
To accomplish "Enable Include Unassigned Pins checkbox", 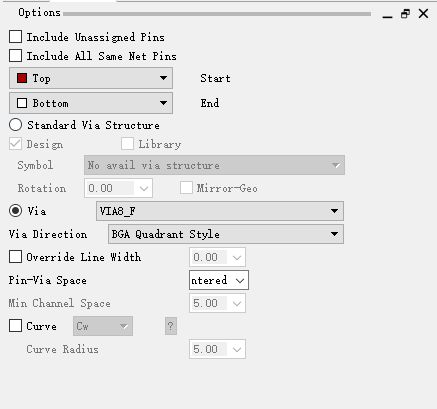I will pos(15,37).
